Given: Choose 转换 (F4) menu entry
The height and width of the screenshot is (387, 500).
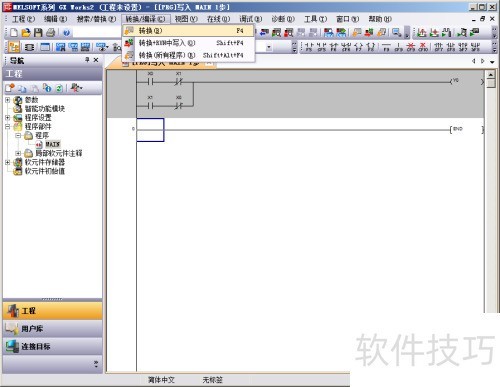Looking at the screenshot, I should (188, 31).
